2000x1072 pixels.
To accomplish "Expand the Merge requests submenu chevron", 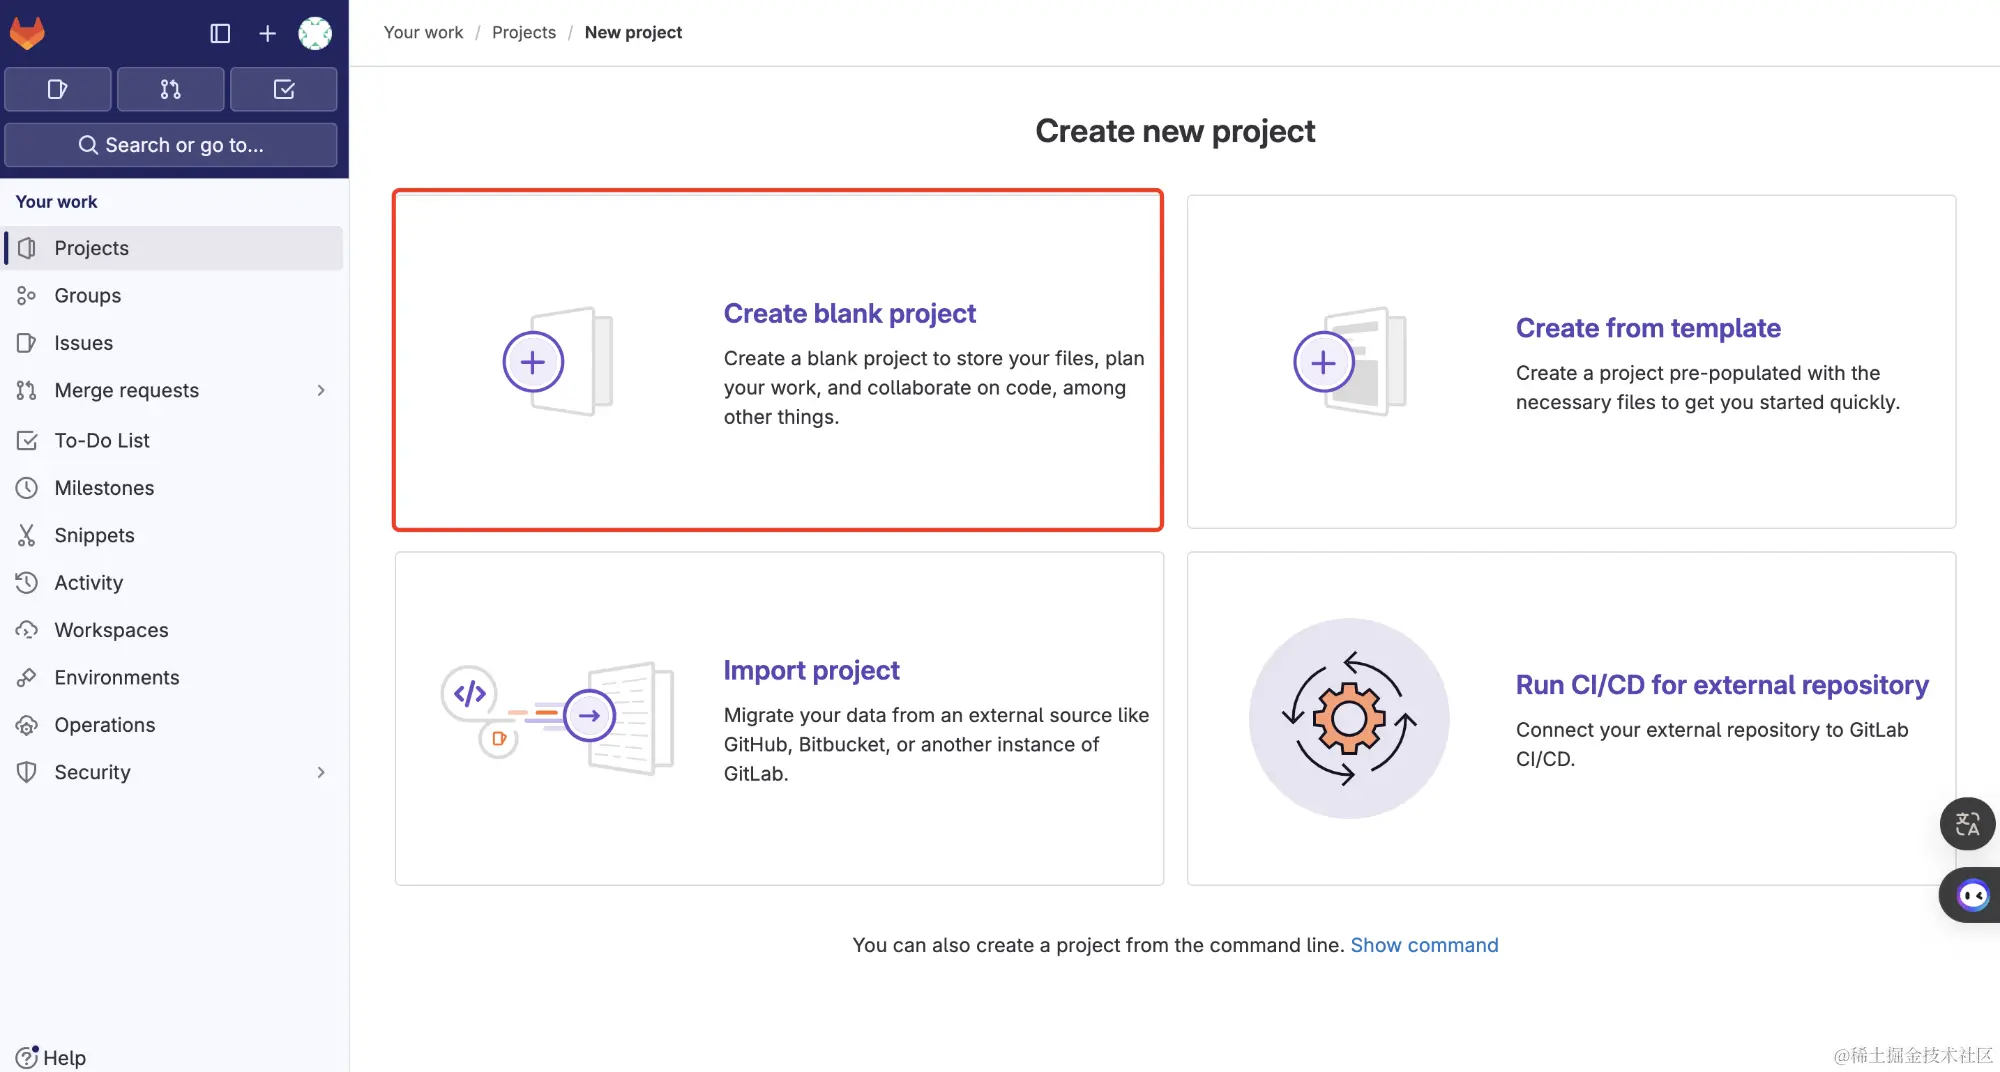I will point(321,390).
